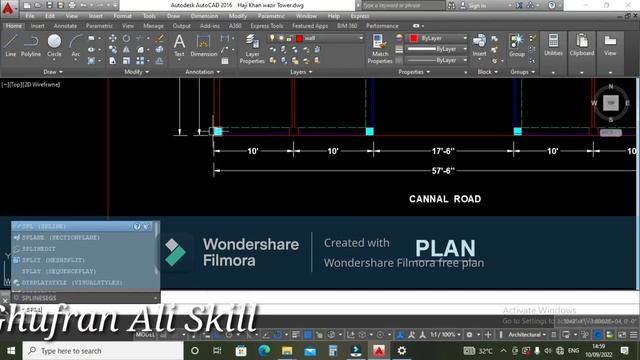Toggle Lineweight display in status bar
The height and width of the screenshot is (360, 640).
pos(296,335)
